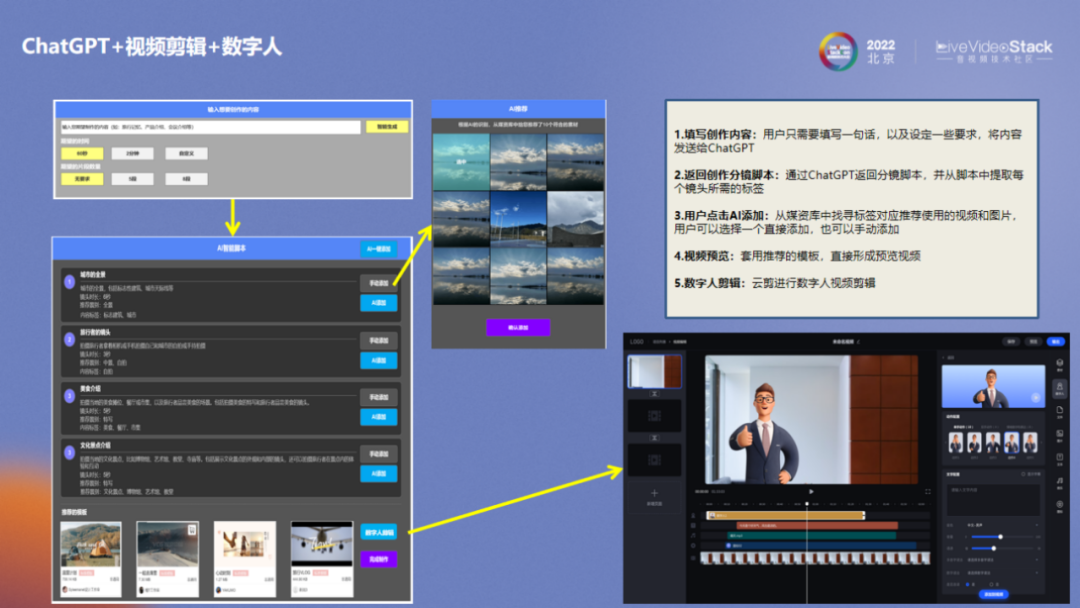Click 手动添加 for the 美食介绍 shot
This screenshot has height=608, width=1080.
(x=378, y=397)
